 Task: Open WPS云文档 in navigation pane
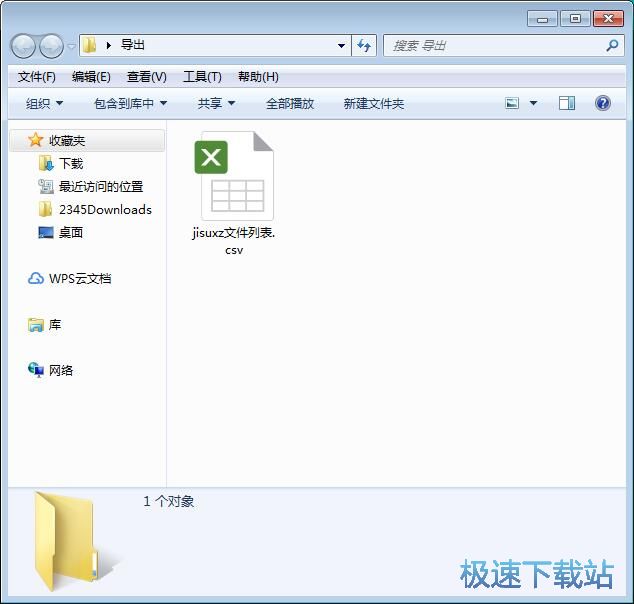(80, 279)
